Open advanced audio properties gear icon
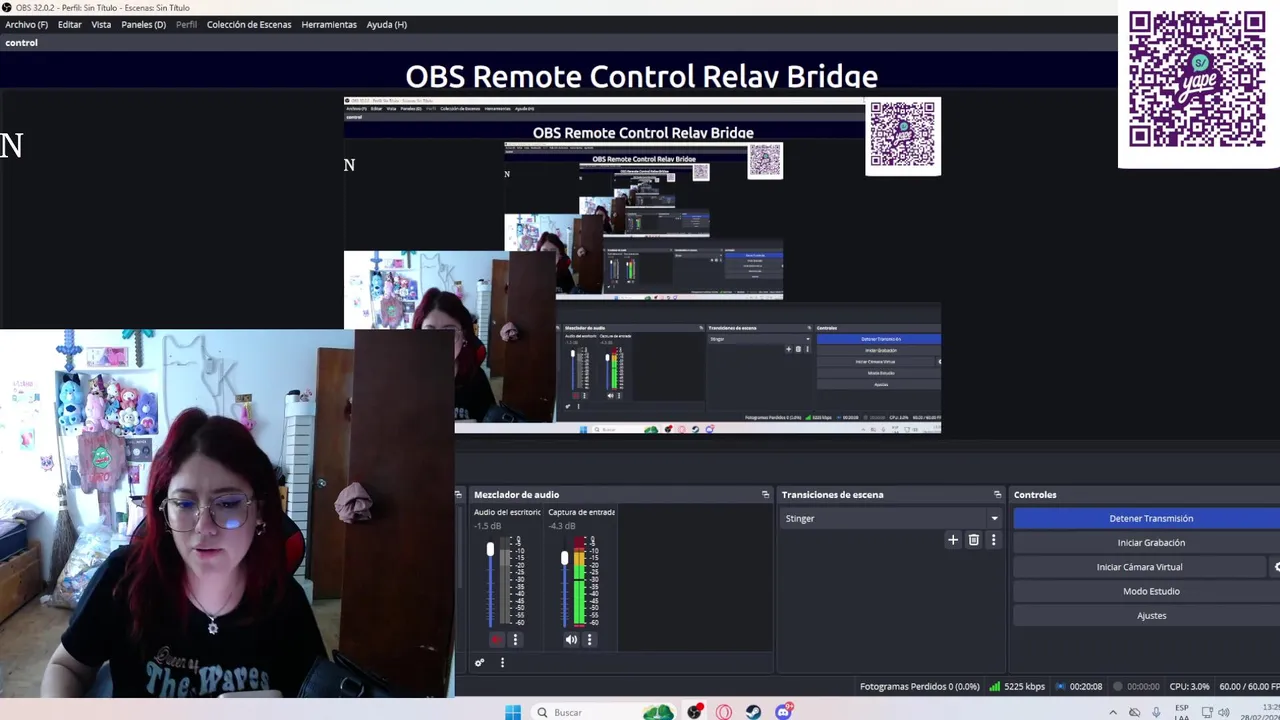 [x=480, y=662]
